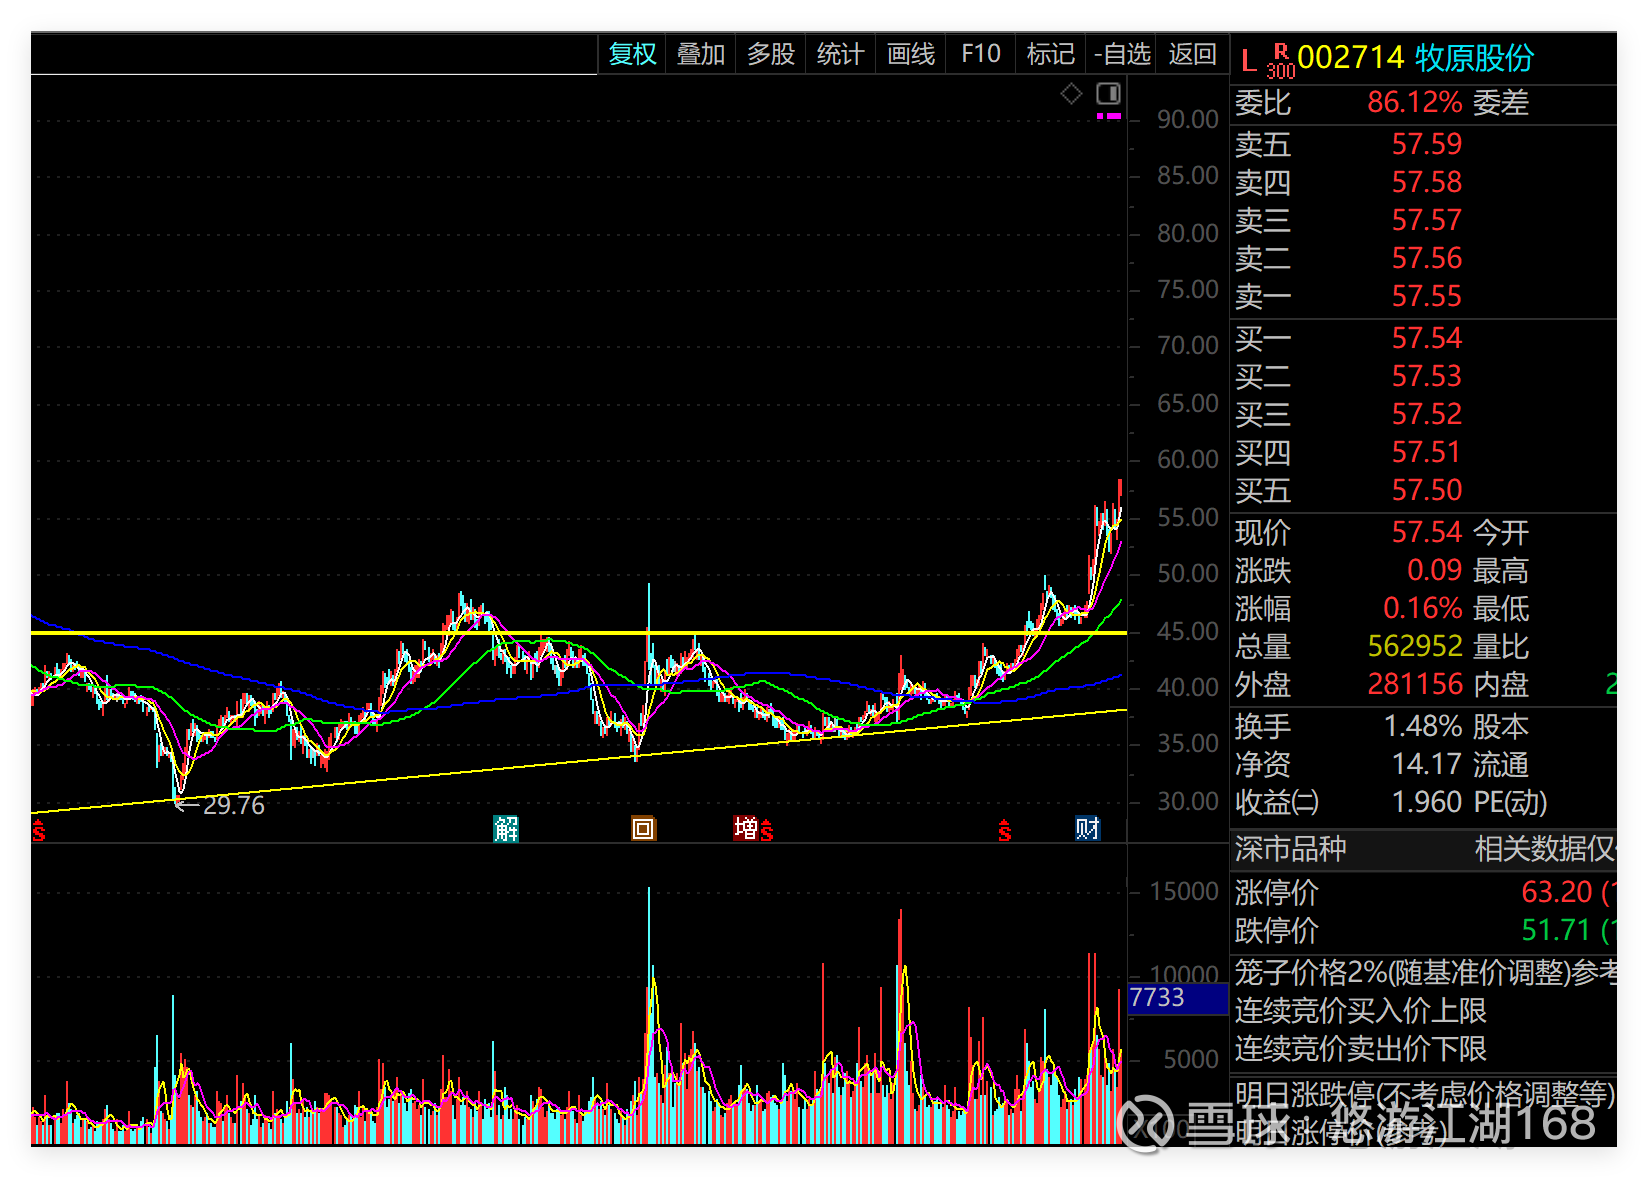Click the 买三 bid price 57.52

point(1427,414)
